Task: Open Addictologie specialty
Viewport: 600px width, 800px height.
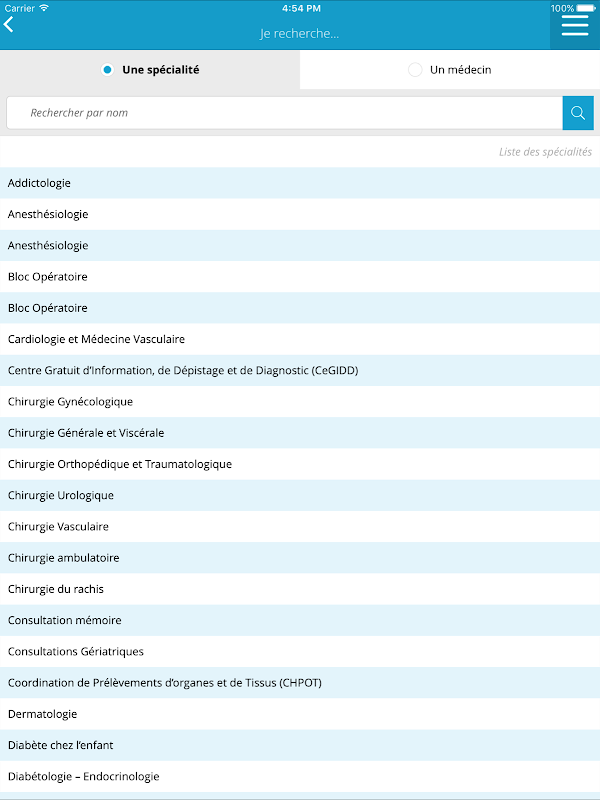Action: (300, 183)
